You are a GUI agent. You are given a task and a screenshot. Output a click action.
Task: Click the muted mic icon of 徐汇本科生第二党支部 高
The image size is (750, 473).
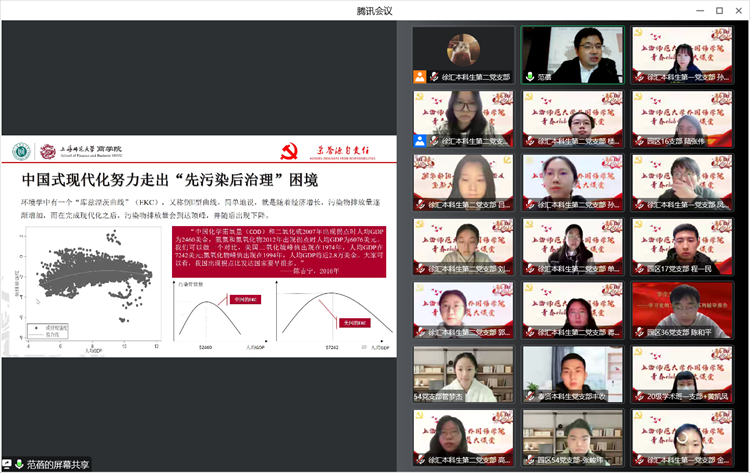(420, 460)
